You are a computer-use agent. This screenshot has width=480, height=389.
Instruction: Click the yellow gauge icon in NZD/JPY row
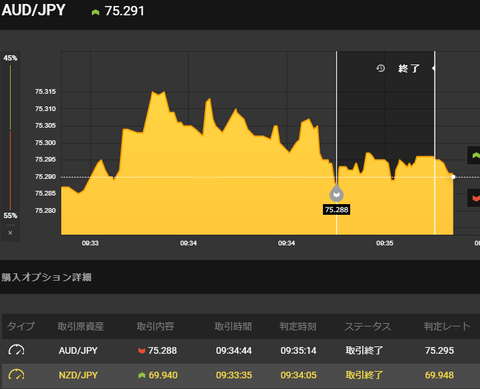[16, 375]
